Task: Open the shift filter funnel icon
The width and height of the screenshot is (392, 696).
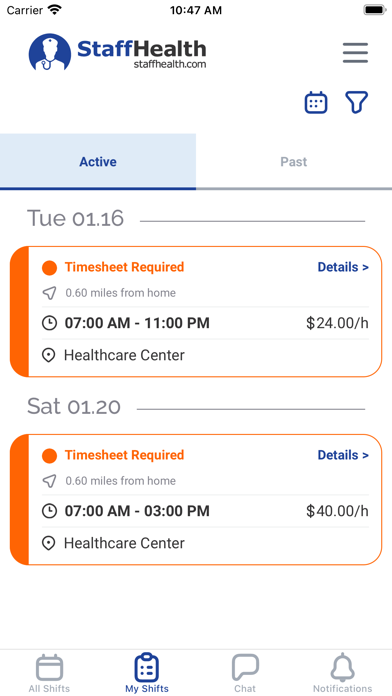Action: click(x=357, y=103)
